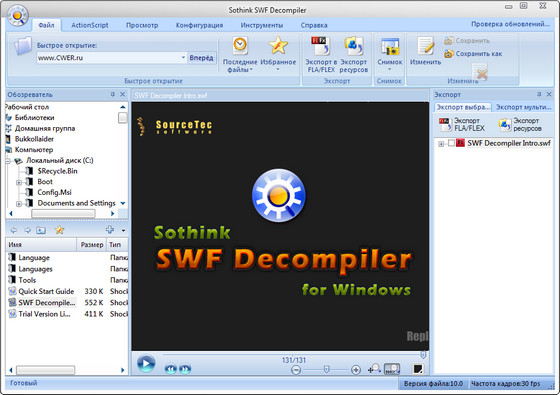Click the Изменить edit icon
560x395 pixels.
425,46
